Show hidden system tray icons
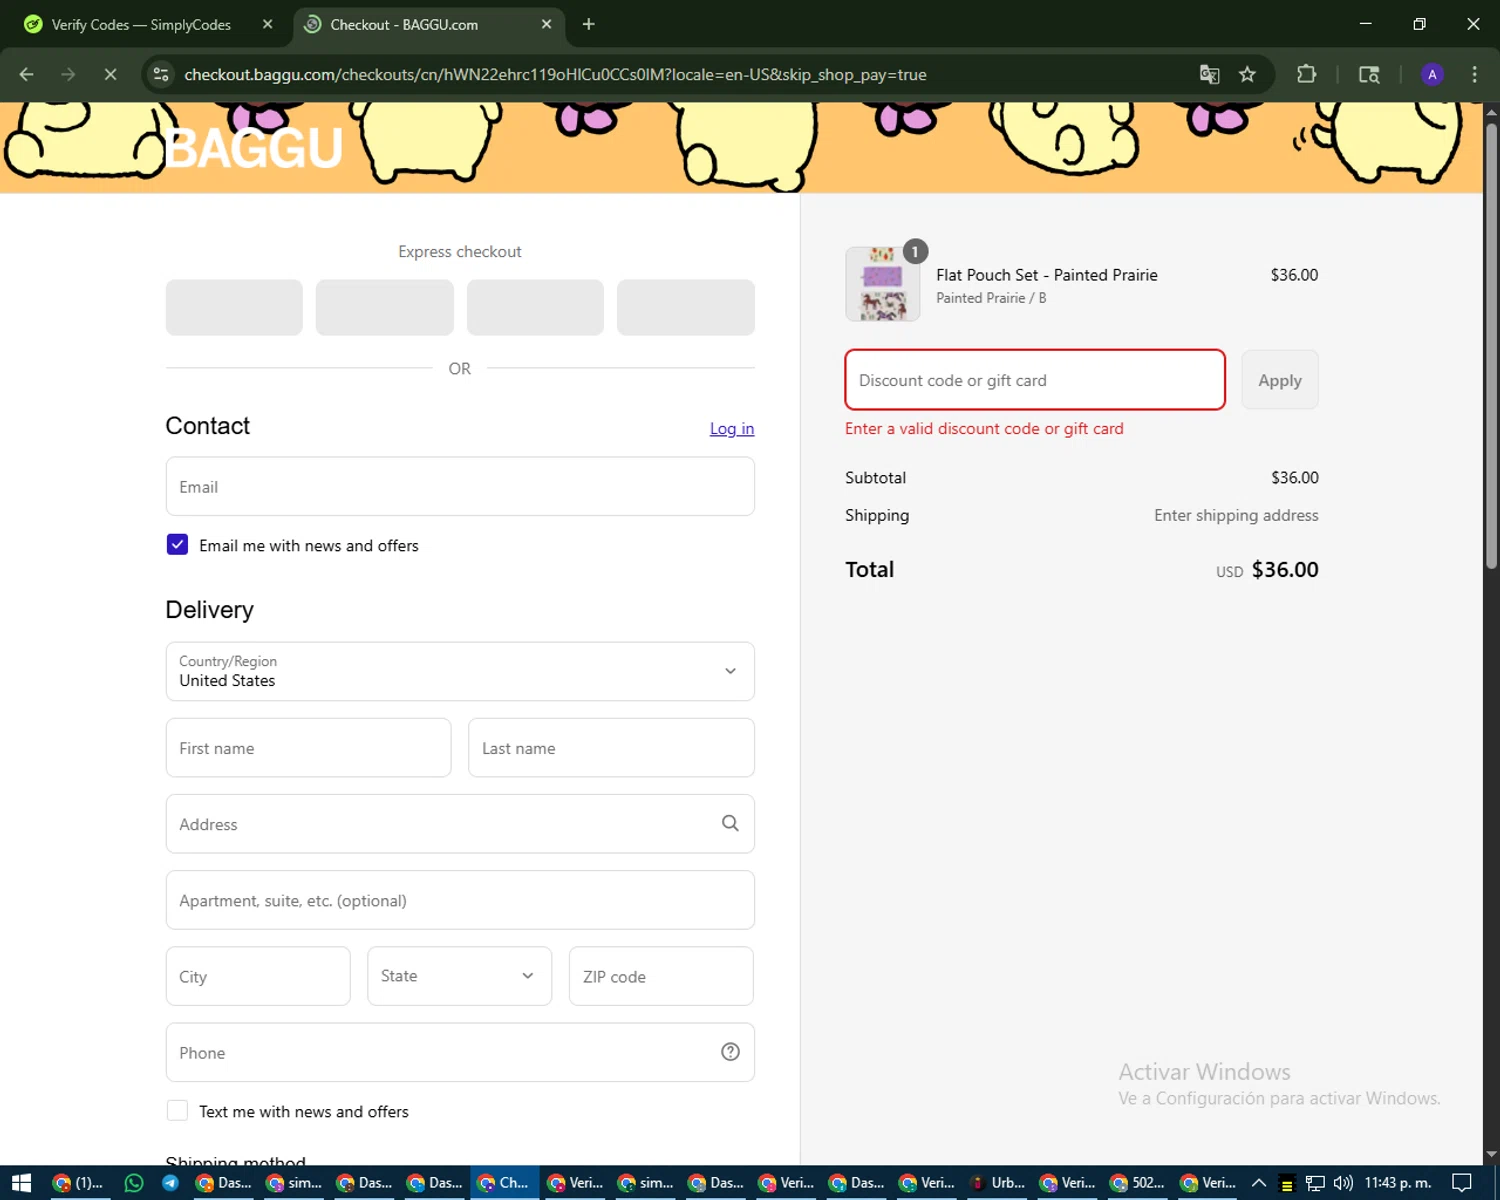Screen dimensions: 1500x1200 coord(1259,1183)
